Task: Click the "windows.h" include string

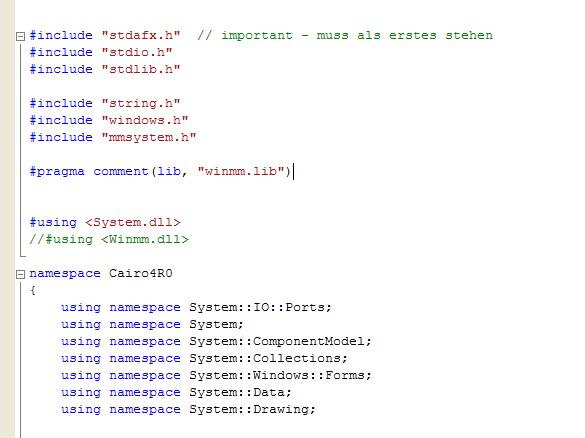Action: click(x=145, y=121)
